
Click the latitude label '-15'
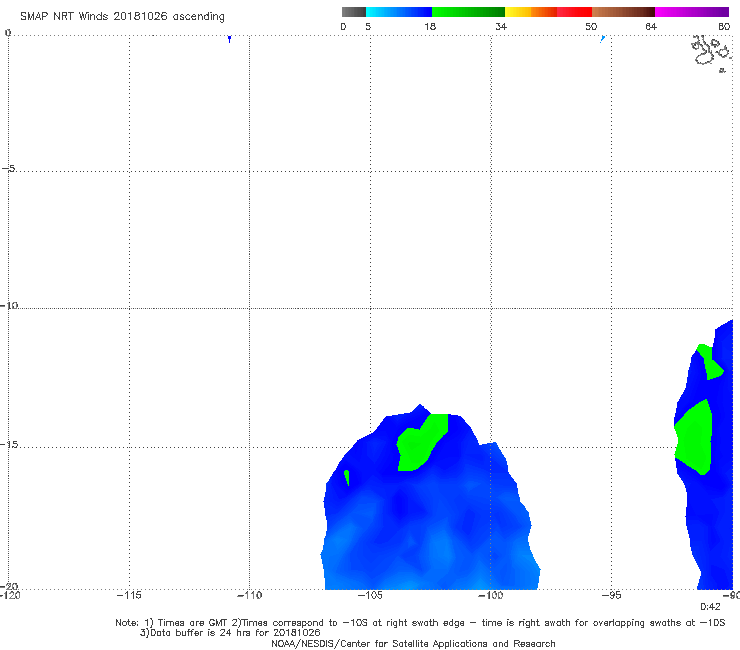pyautogui.click(x=9, y=445)
